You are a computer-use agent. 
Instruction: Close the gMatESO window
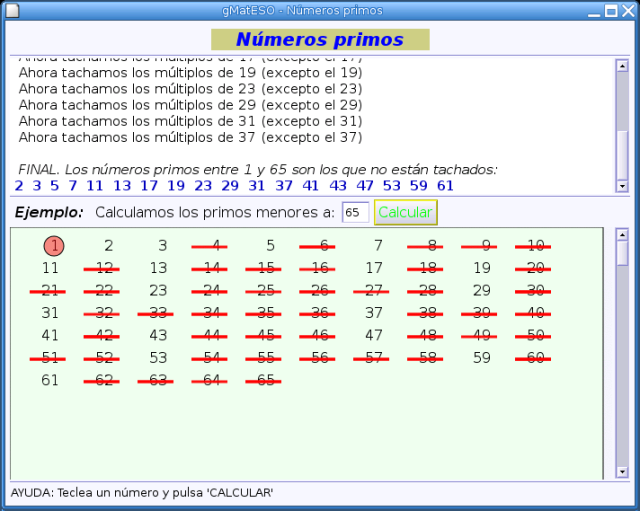click(629, 9)
